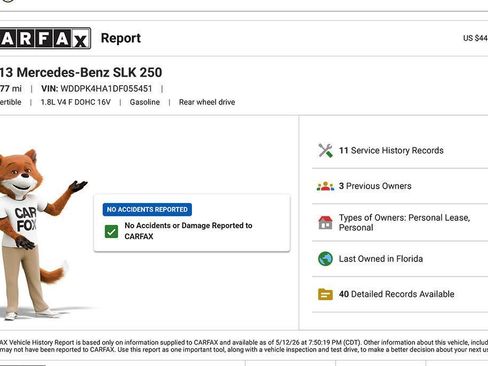Click the wrench service history icon
This screenshot has width=488, height=366.
(x=325, y=151)
